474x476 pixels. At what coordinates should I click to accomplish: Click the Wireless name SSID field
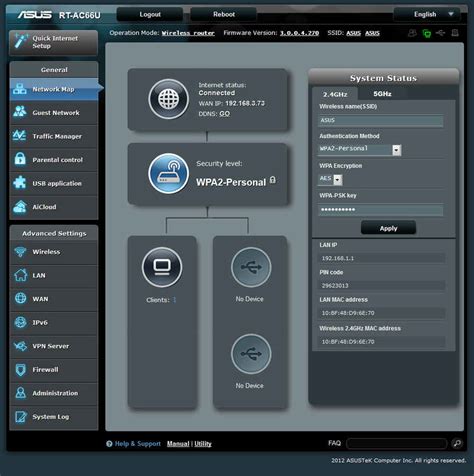pos(380,120)
